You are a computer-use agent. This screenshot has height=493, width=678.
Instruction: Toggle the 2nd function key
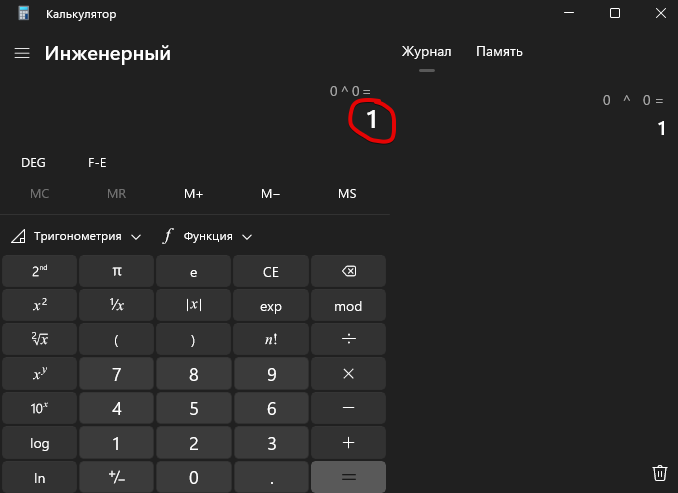pyautogui.click(x=40, y=271)
